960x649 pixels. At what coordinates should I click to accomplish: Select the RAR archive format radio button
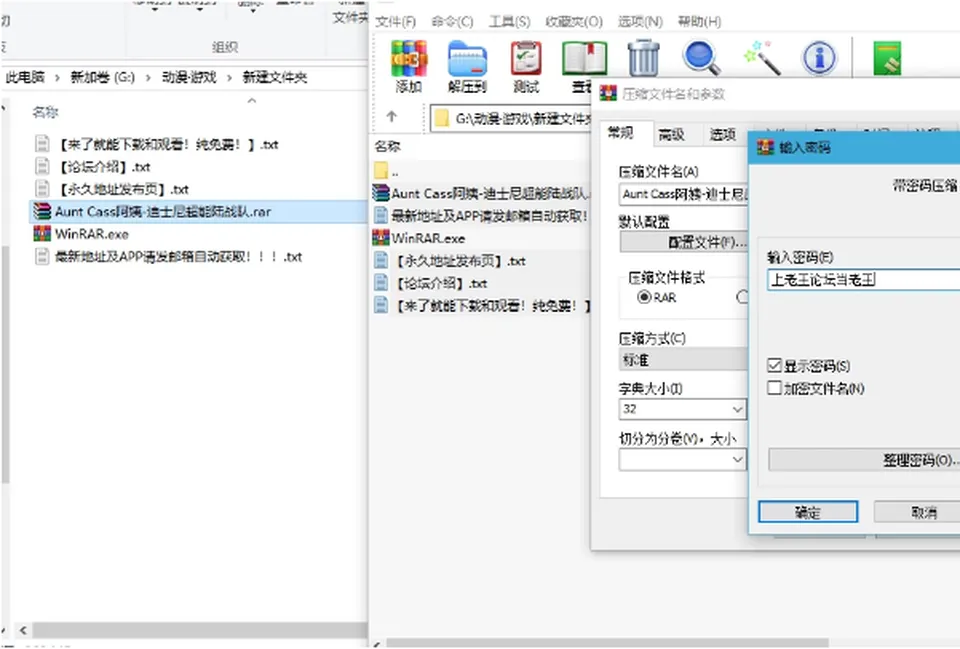click(x=644, y=297)
